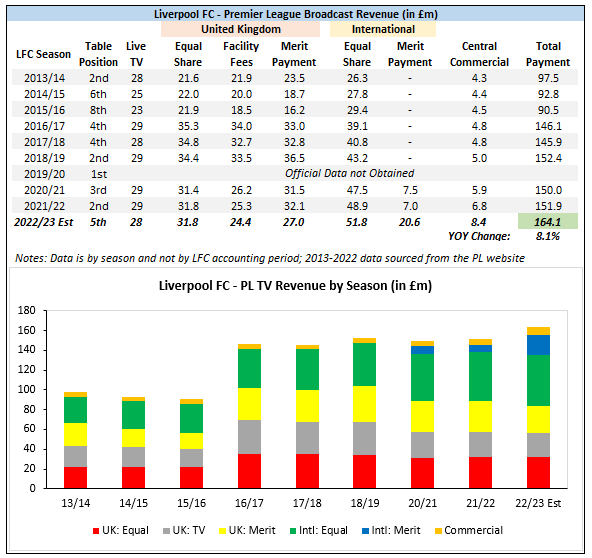This screenshot has width=592, height=558.
Task: Select the '2014/15' season cell
Action: click(45, 94)
